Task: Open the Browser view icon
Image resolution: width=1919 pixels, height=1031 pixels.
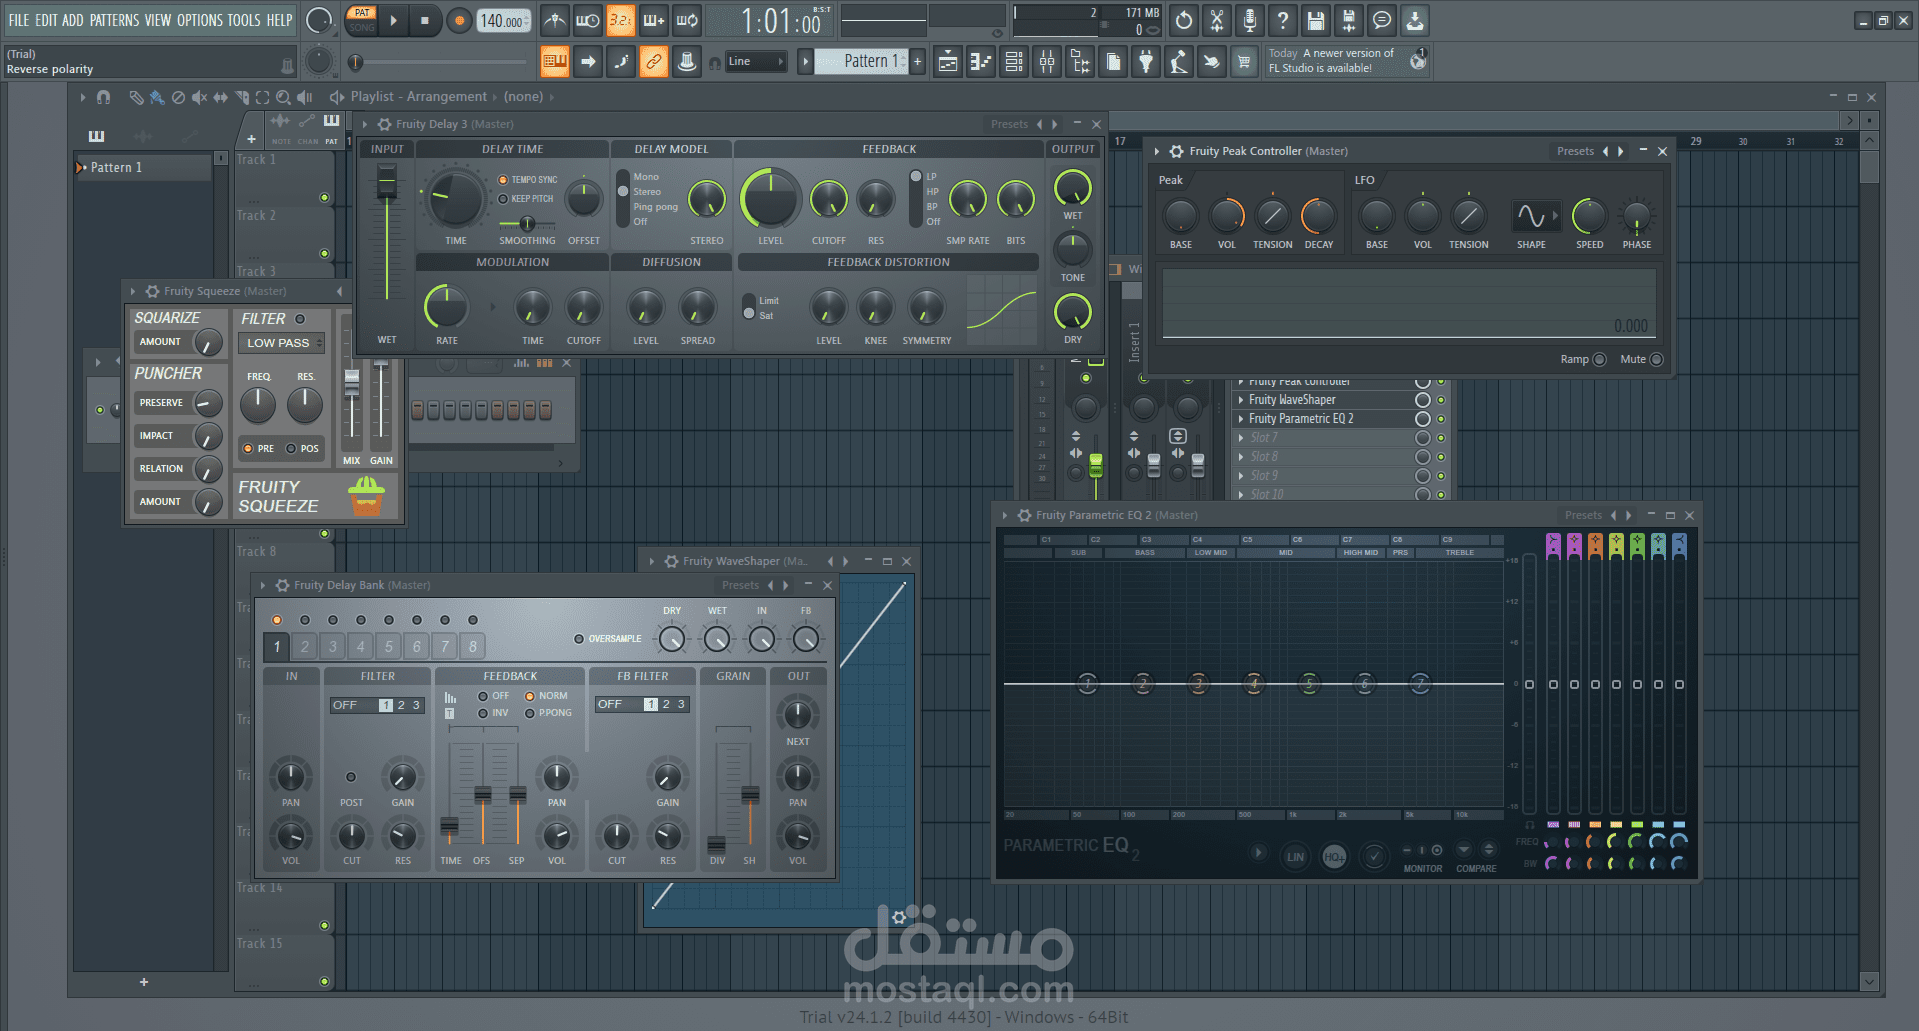Action: pos(1080,62)
